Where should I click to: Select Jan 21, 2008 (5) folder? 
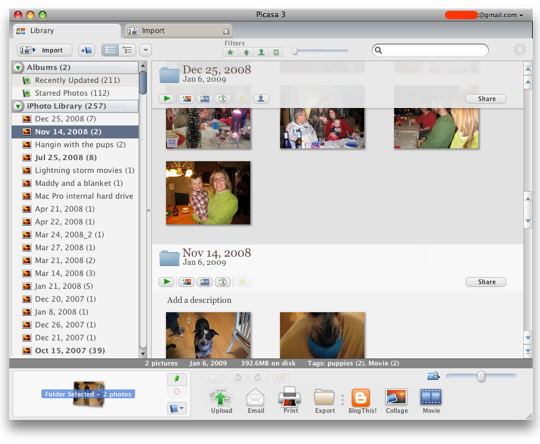(x=75, y=286)
